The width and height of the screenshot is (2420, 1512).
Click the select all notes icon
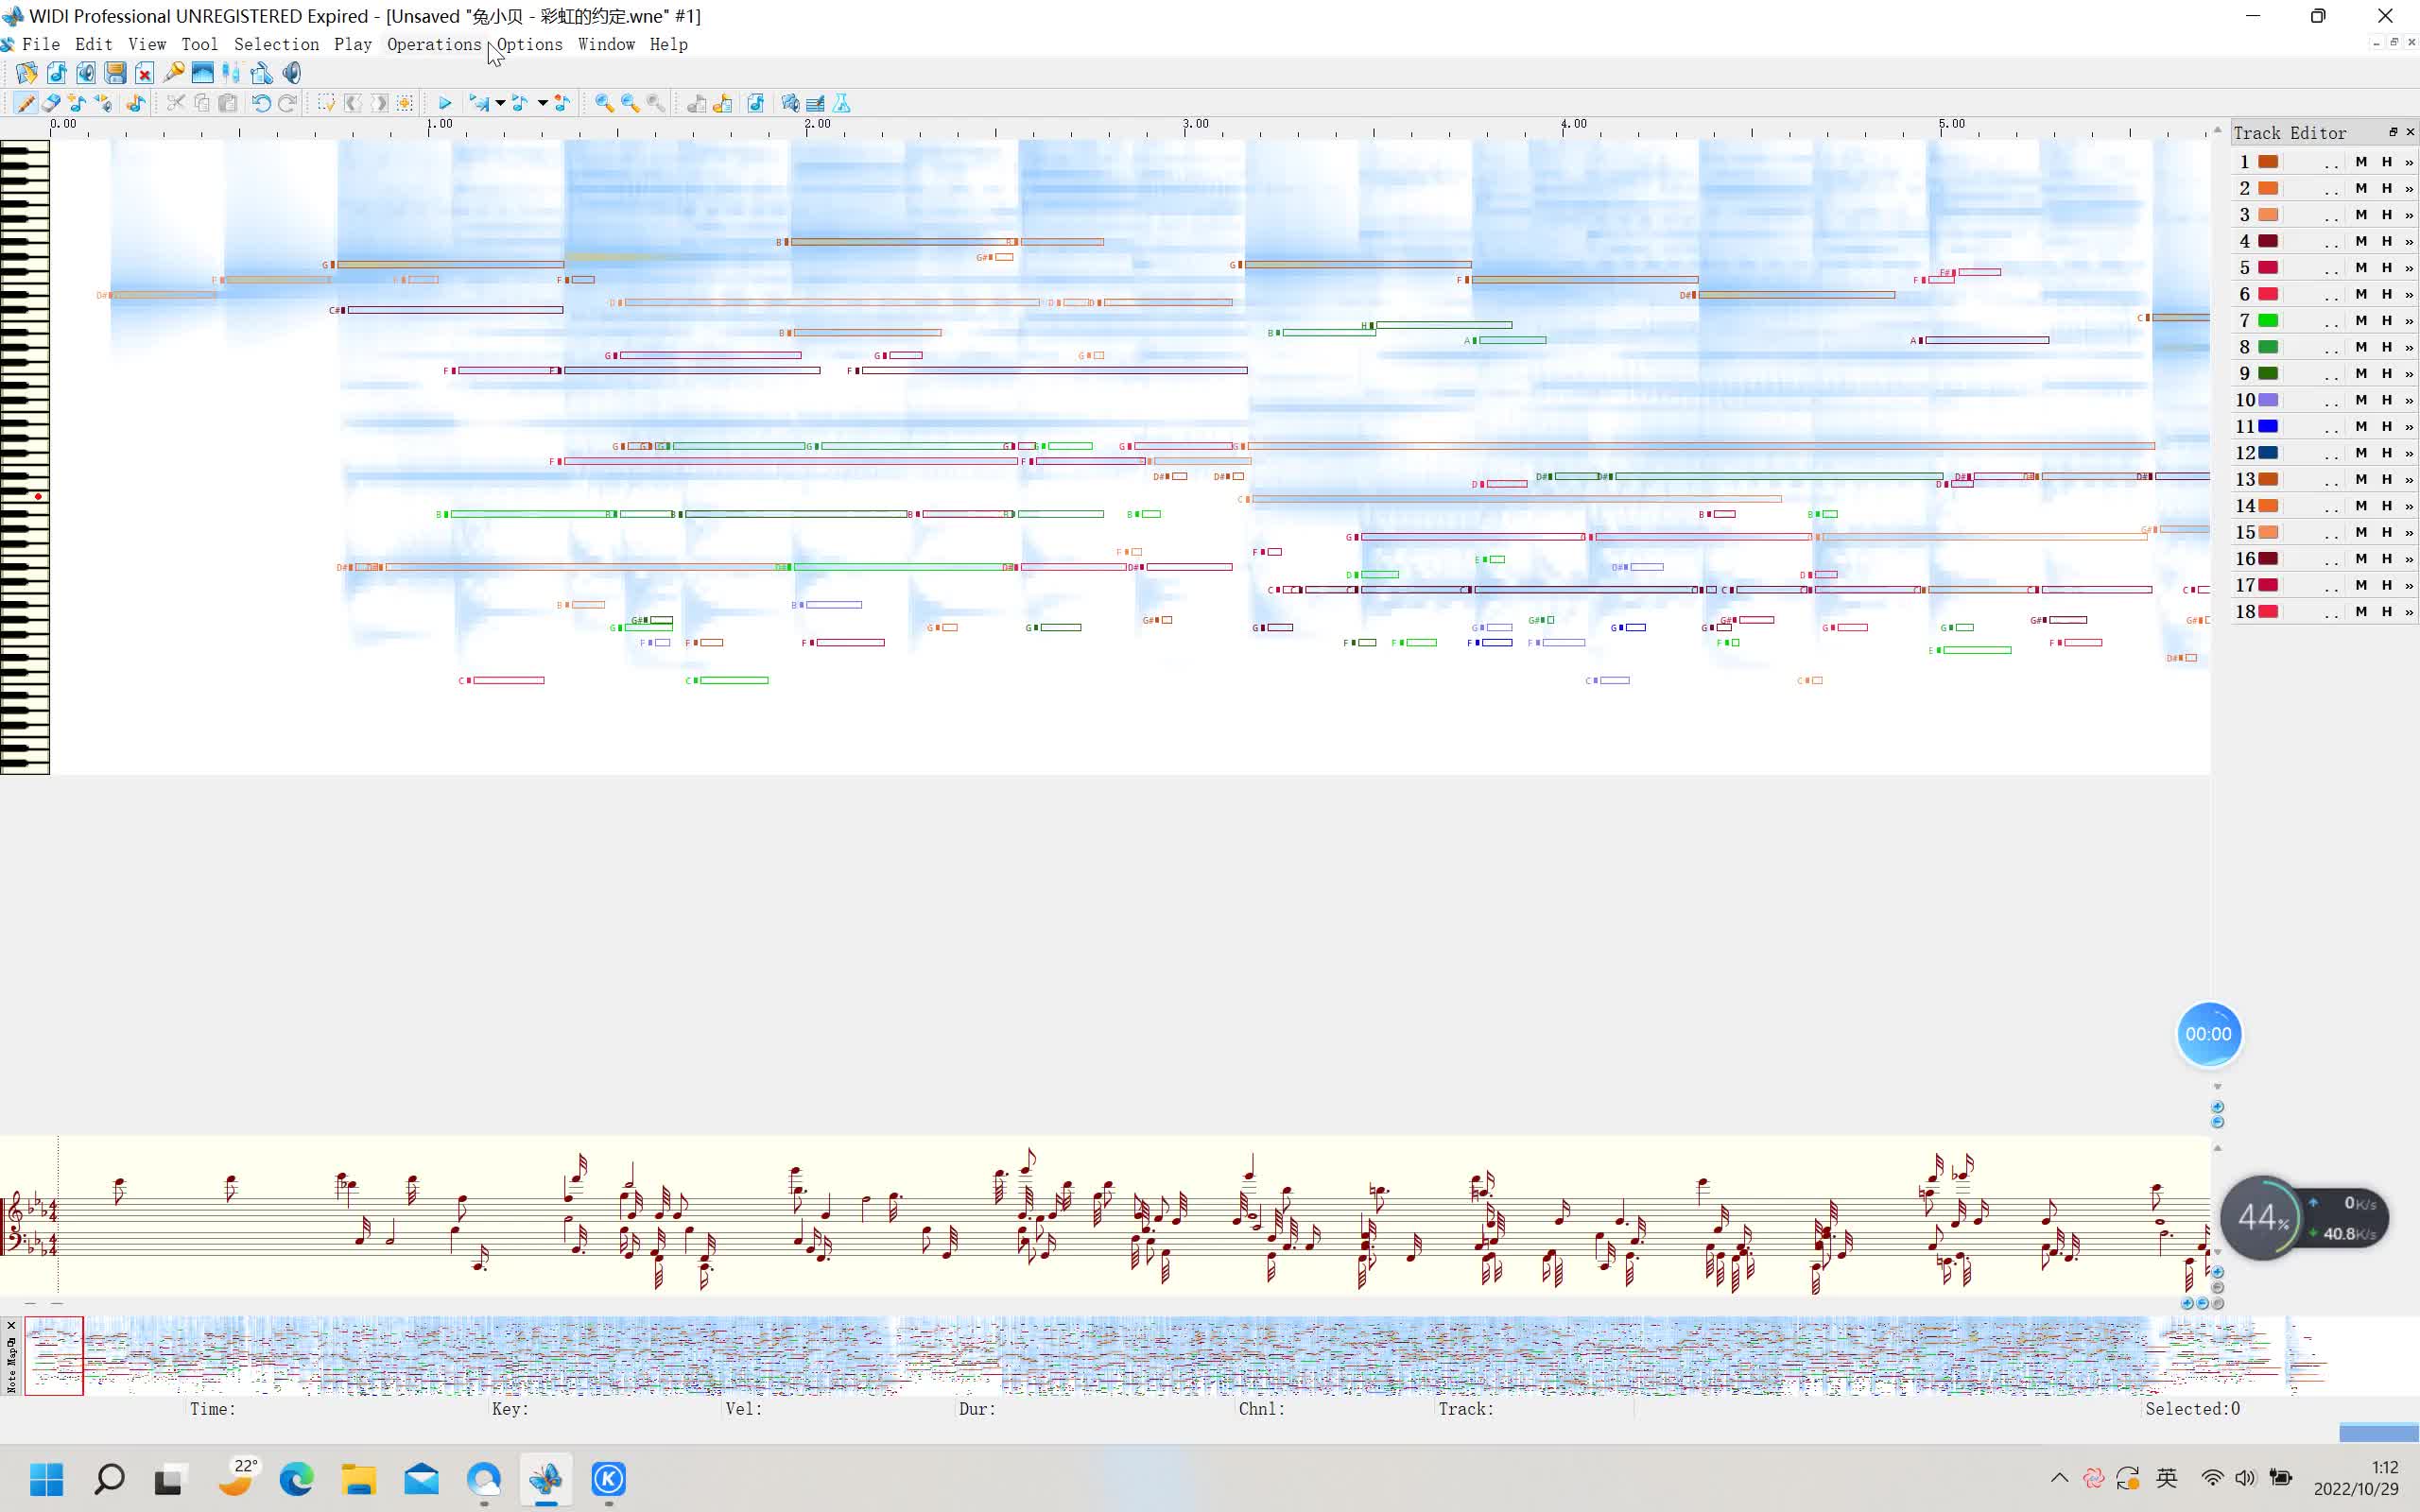coord(405,103)
